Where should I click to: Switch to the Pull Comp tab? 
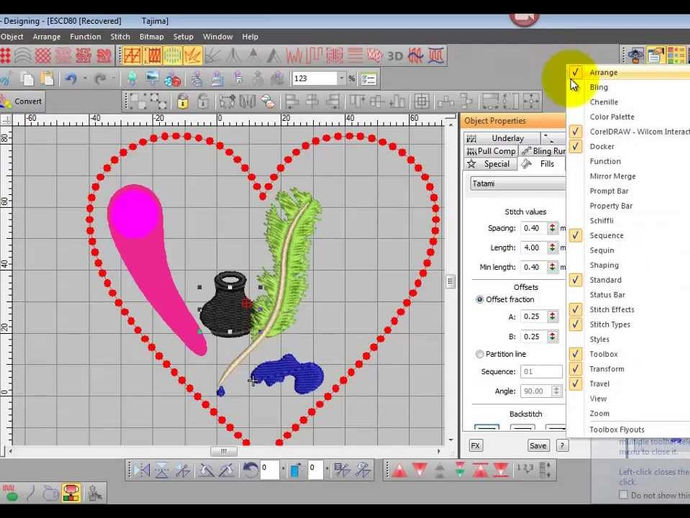coord(491,151)
